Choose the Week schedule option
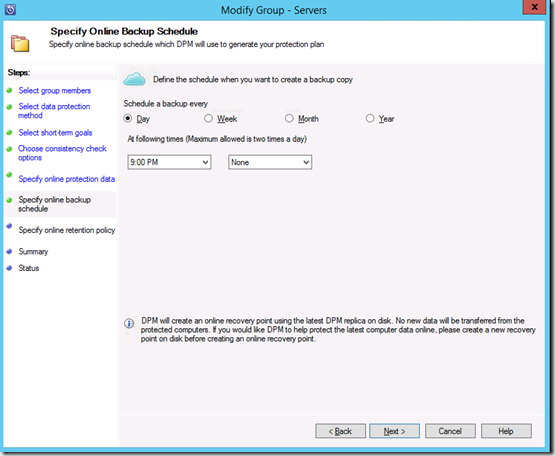Screen dimensions: 555x456 [x=208, y=118]
